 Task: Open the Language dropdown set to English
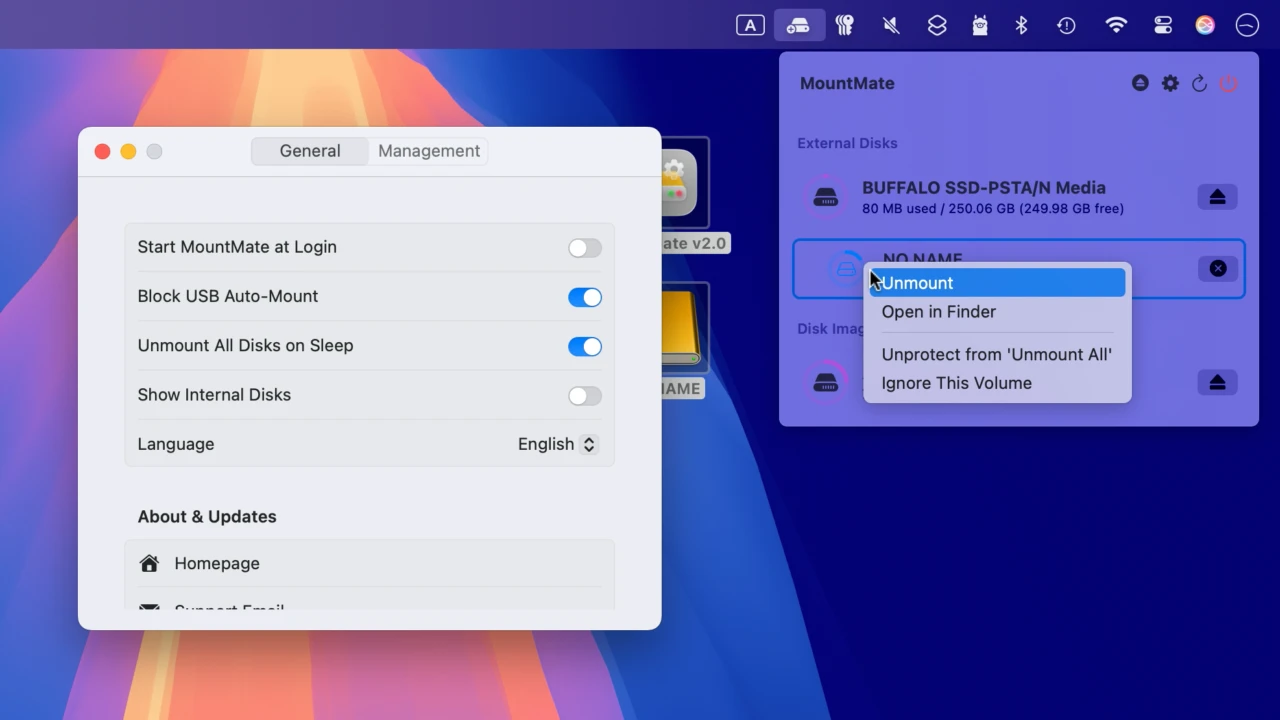click(x=557, y=444)
